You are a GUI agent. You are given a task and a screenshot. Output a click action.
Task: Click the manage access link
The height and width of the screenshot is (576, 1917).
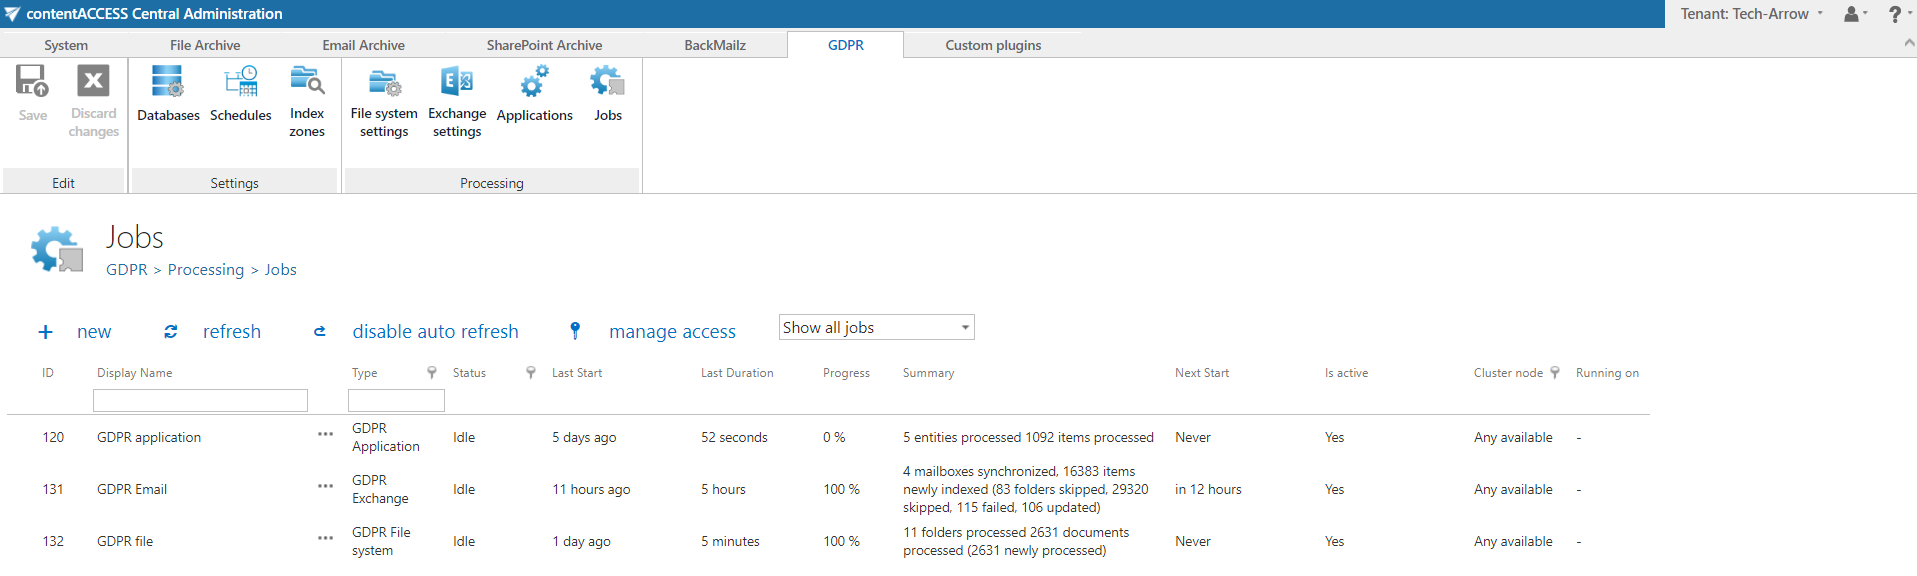click(672, 332)
